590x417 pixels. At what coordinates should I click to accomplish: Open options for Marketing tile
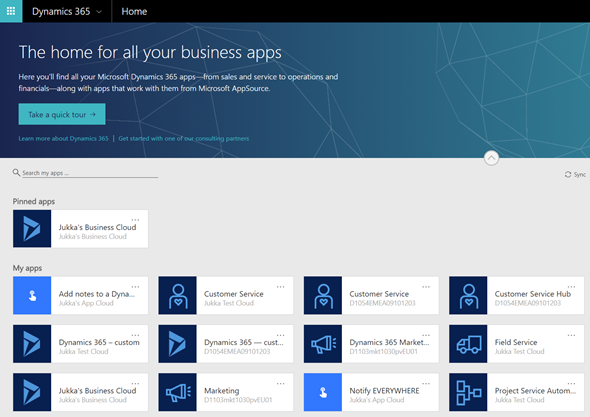281,384
